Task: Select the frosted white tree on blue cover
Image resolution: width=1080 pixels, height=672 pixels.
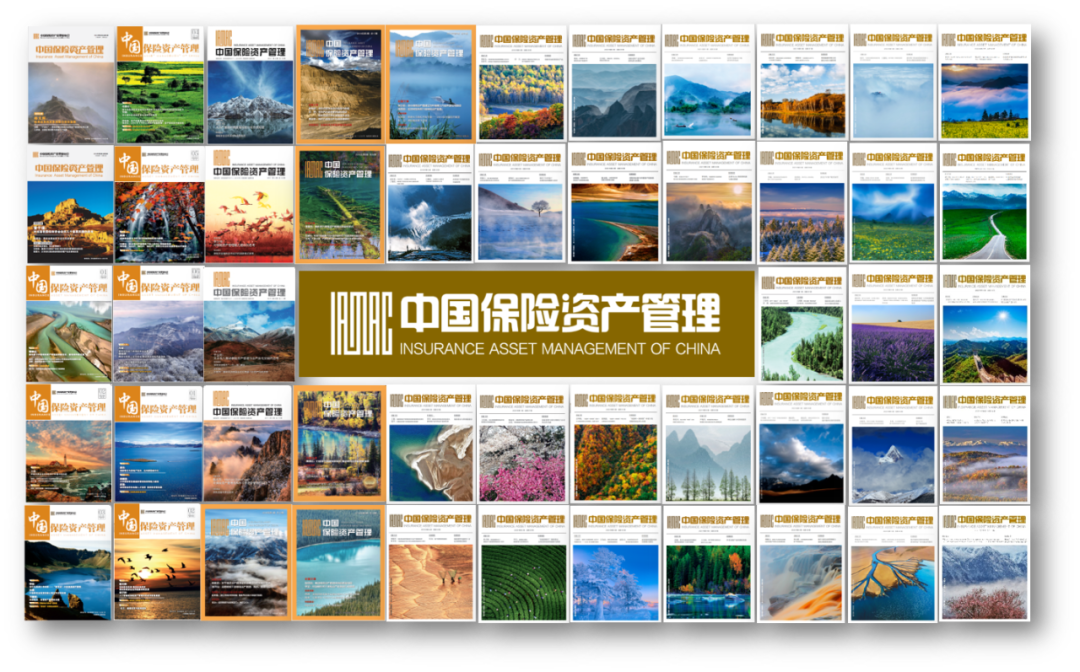Action: [x=614, y=565]
